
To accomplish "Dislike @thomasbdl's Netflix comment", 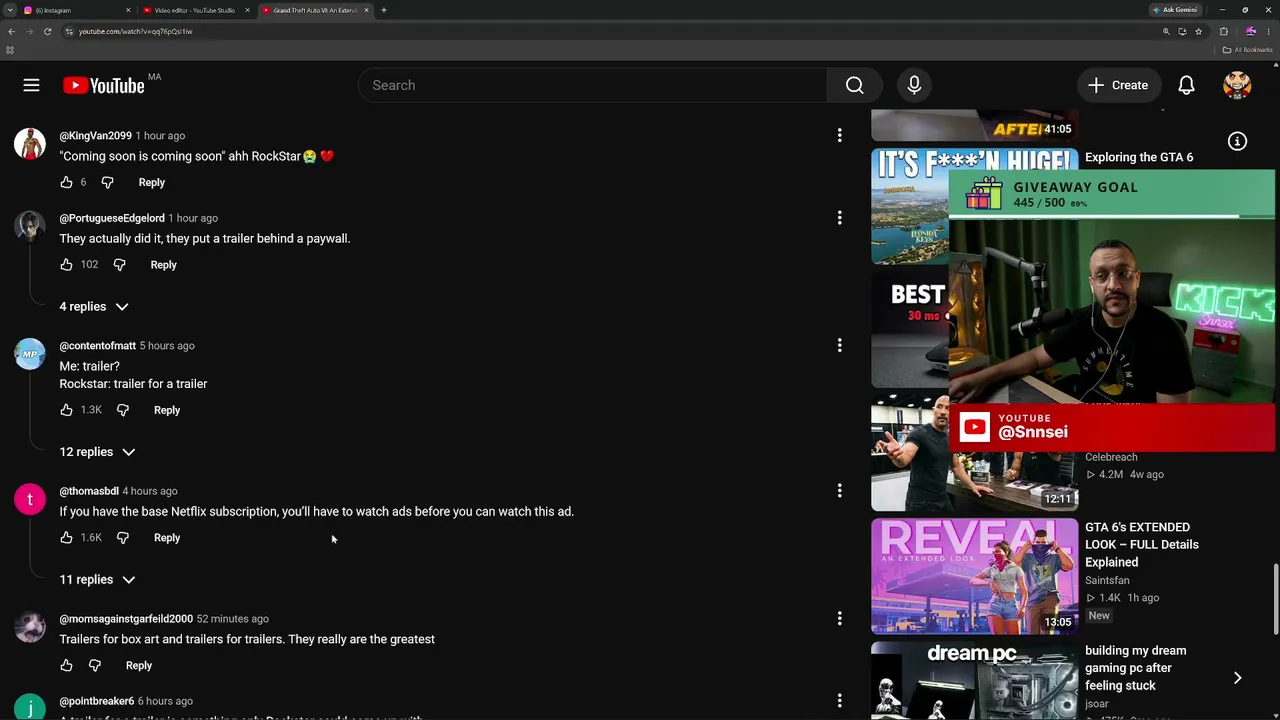I will (x=123, y=537).
